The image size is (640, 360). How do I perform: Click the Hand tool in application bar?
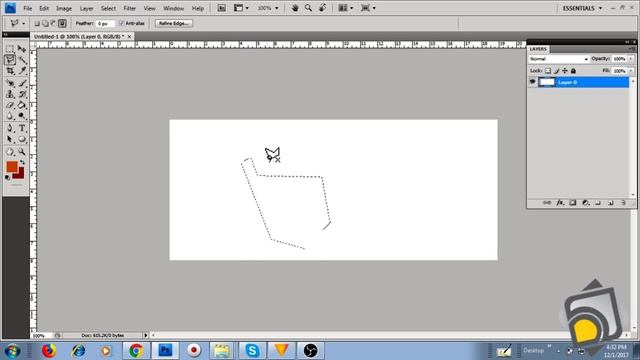[x=295, y=8]
